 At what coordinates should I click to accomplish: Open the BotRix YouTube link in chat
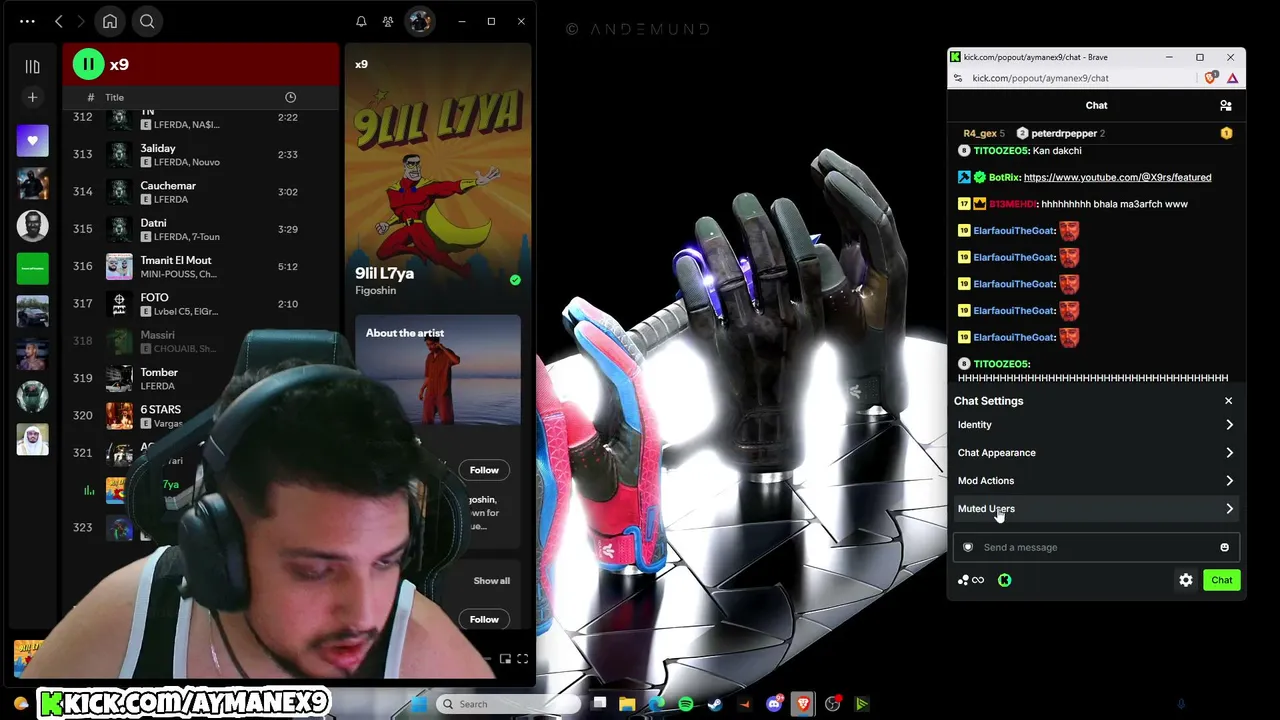pos(1117,178)
